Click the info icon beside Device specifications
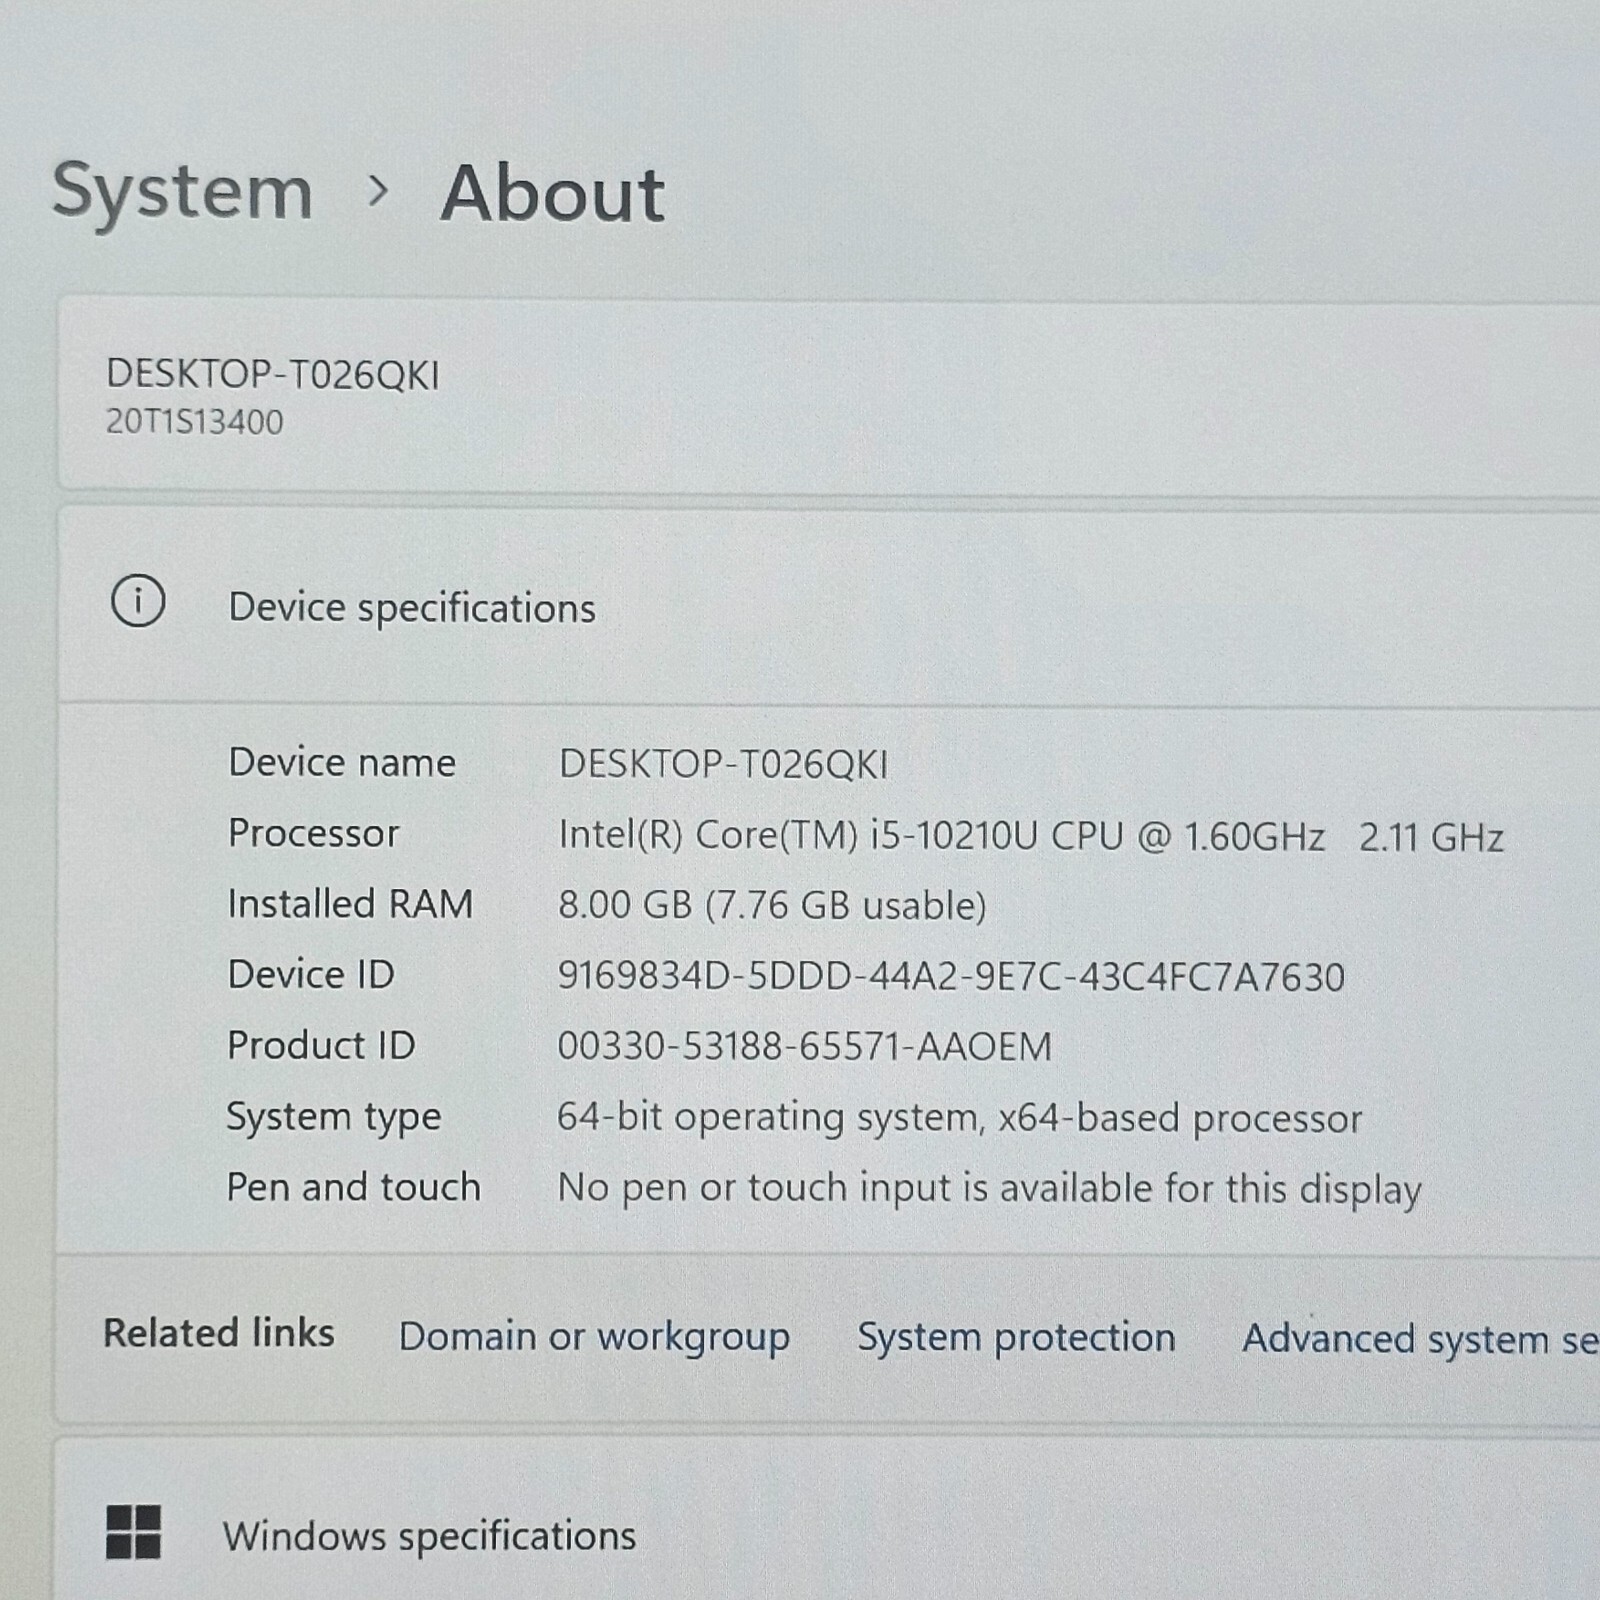Screen dimensions: 1600x1600 point(138,601)
